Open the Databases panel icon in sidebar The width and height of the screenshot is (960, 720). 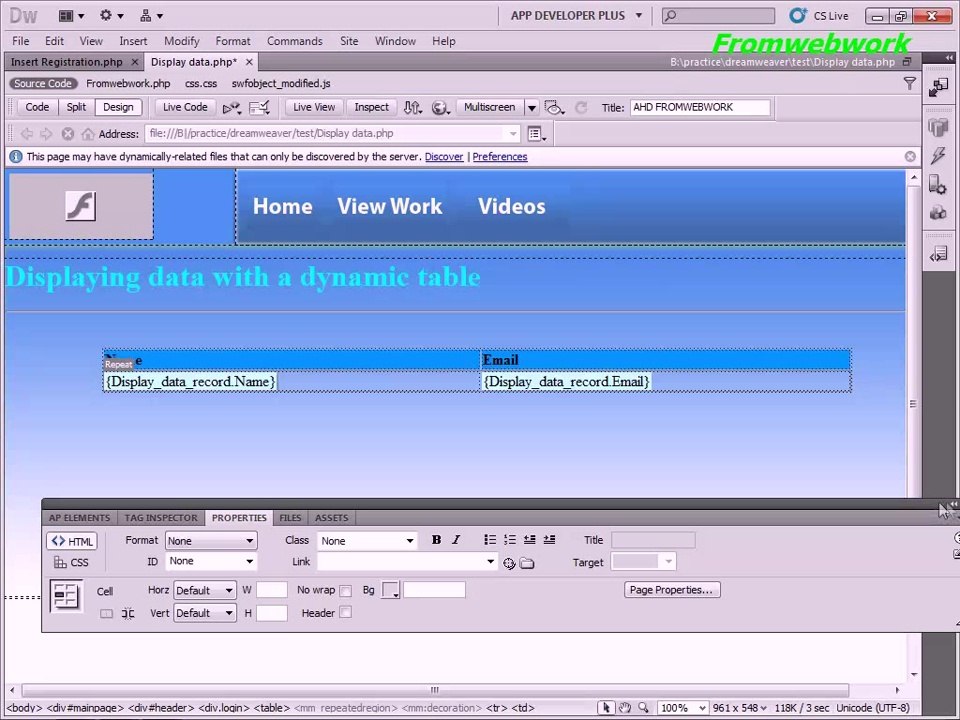point(938,128)
